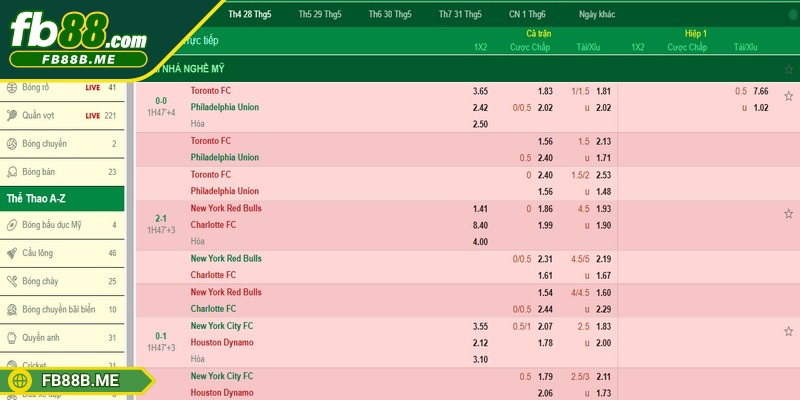Open the Bóng bầu dục Mỹ category
The height and width of the screenshot is (400, 800).
62,225
